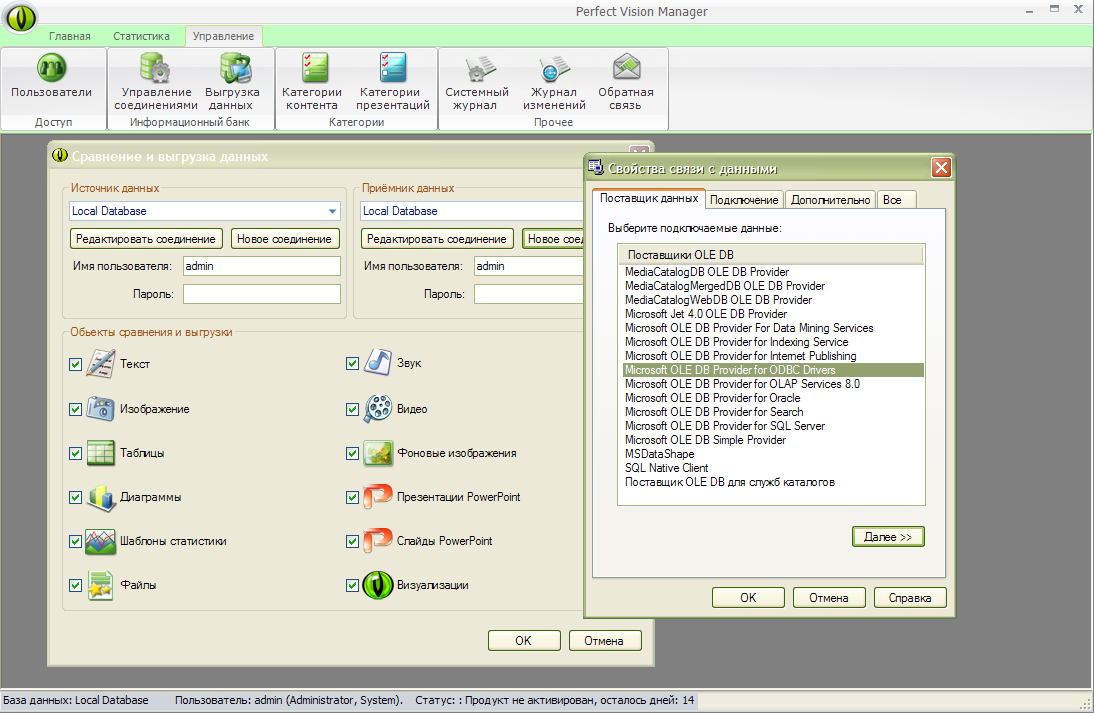
Task: Focus the destination Имя пользователя field
Action: (x=528, y=266)
